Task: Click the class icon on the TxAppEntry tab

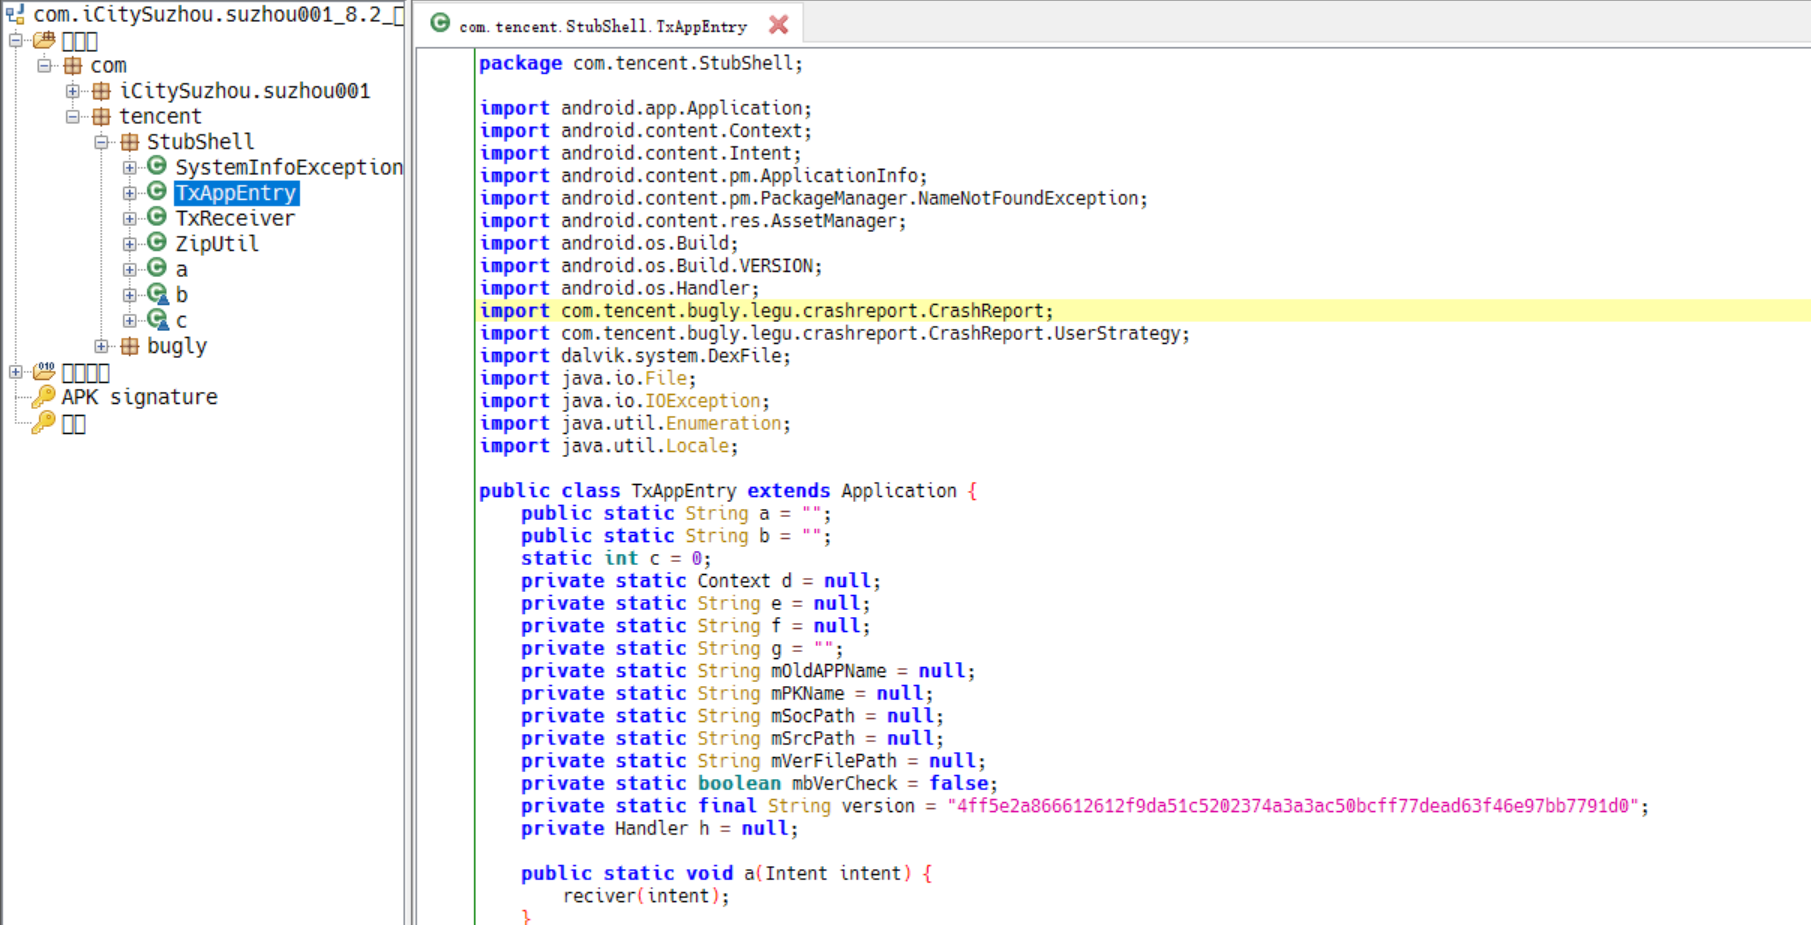Action: [440, 24]
